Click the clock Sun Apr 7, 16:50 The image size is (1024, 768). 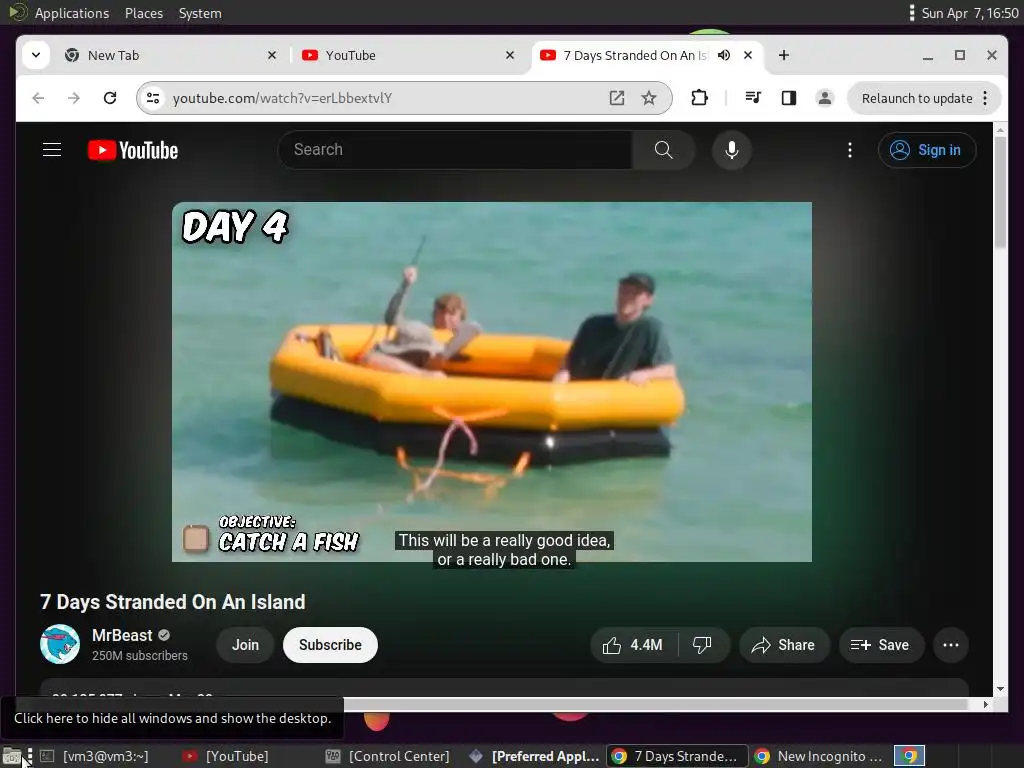click(x=970, y=13)
